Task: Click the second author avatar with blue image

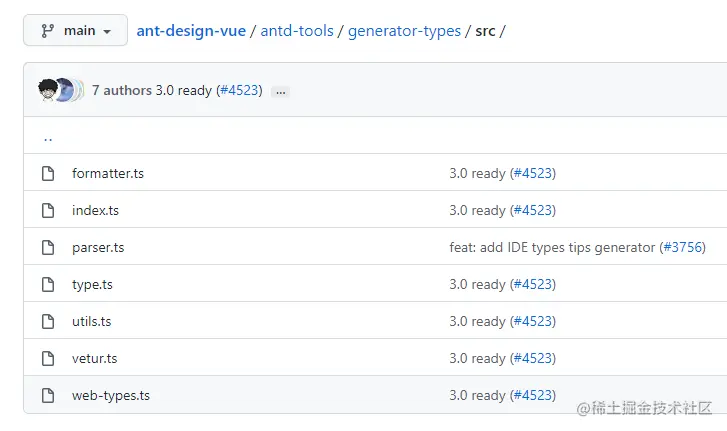Action: coord(66,90)
